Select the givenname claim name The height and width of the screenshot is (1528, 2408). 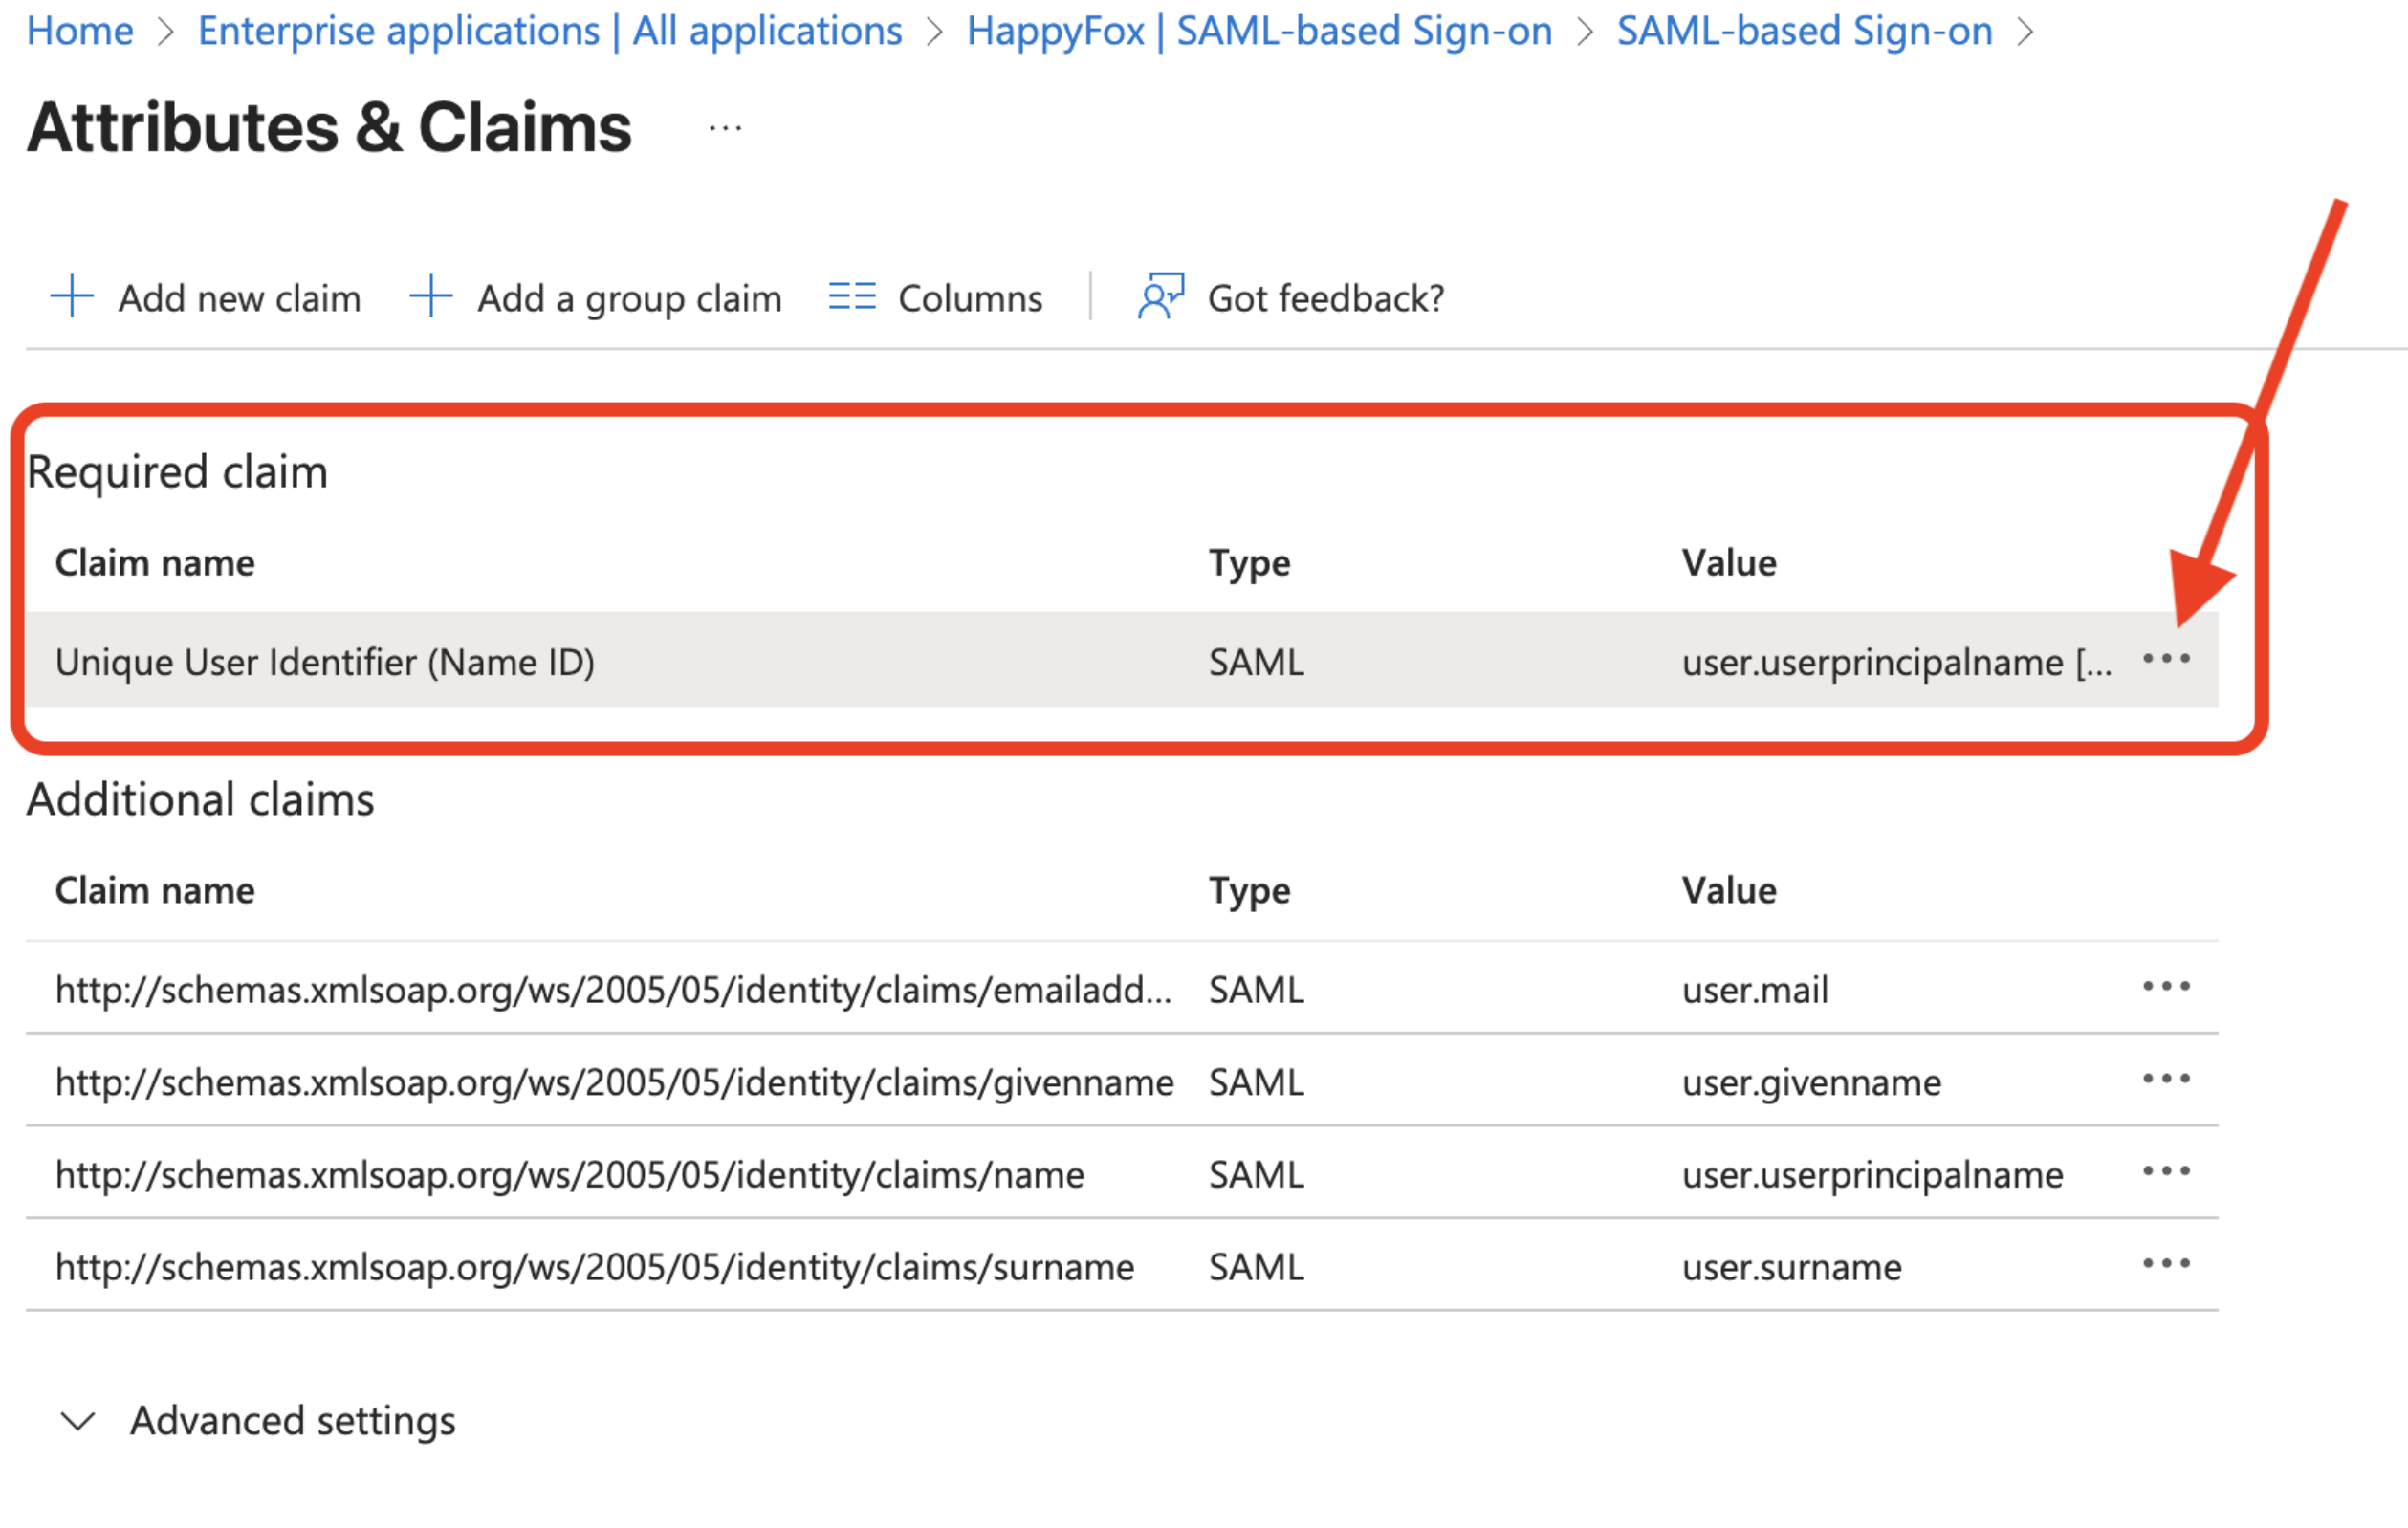(x=614, y=1083)
